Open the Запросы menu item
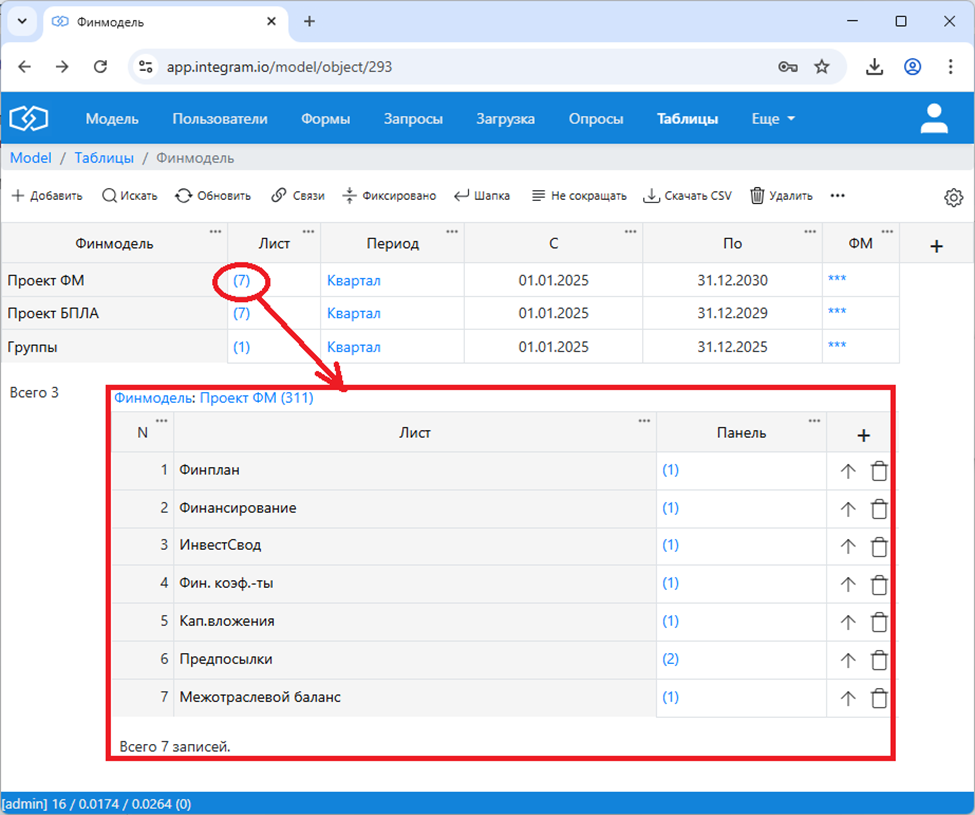This screenshot has height=815, width=975. [413, 119]
